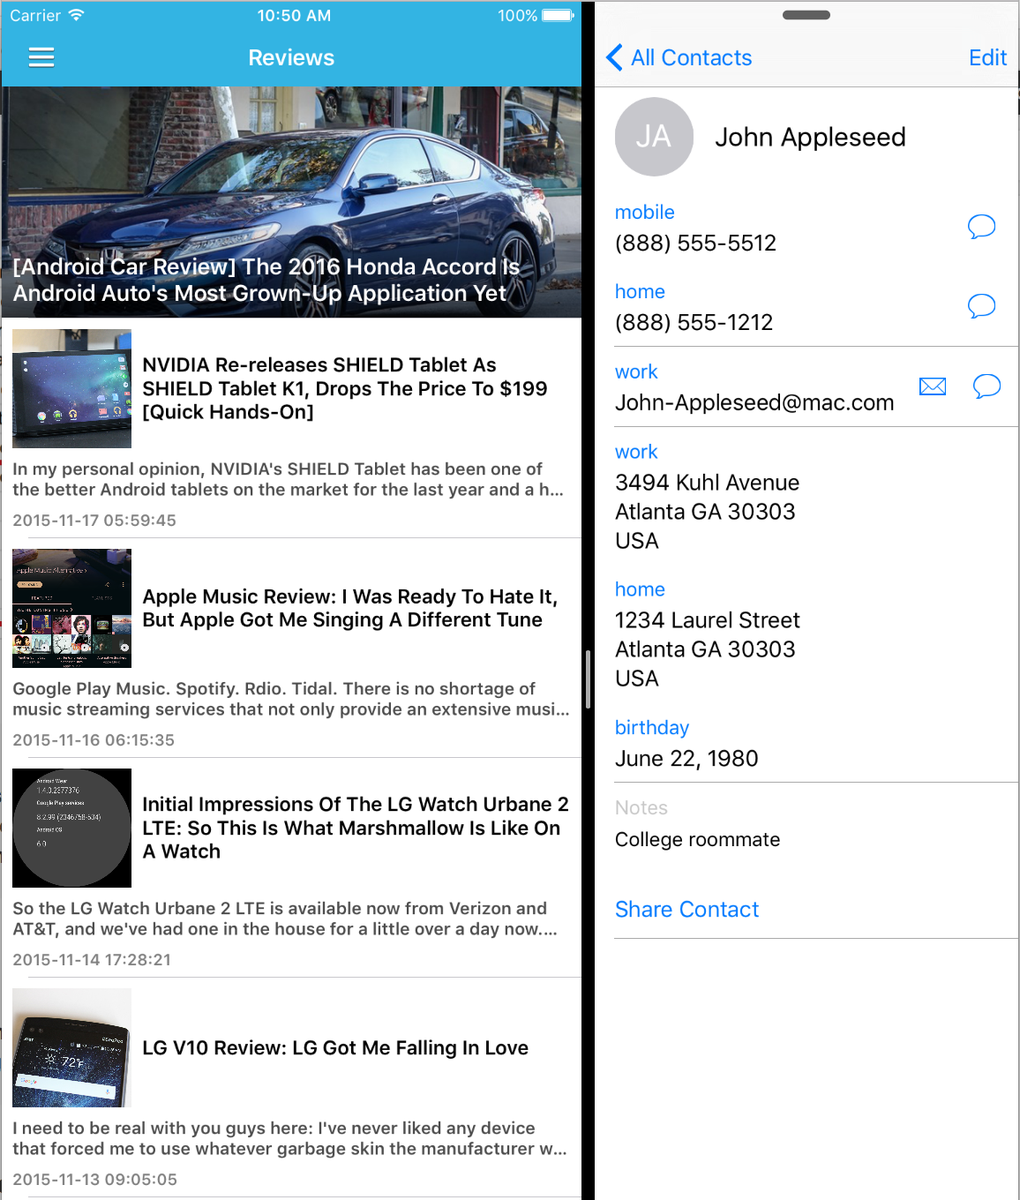The width and height of the screenshot is (1020, 1200).
Task: Tap the battery indicator in status bar
Action: (558, 15)
